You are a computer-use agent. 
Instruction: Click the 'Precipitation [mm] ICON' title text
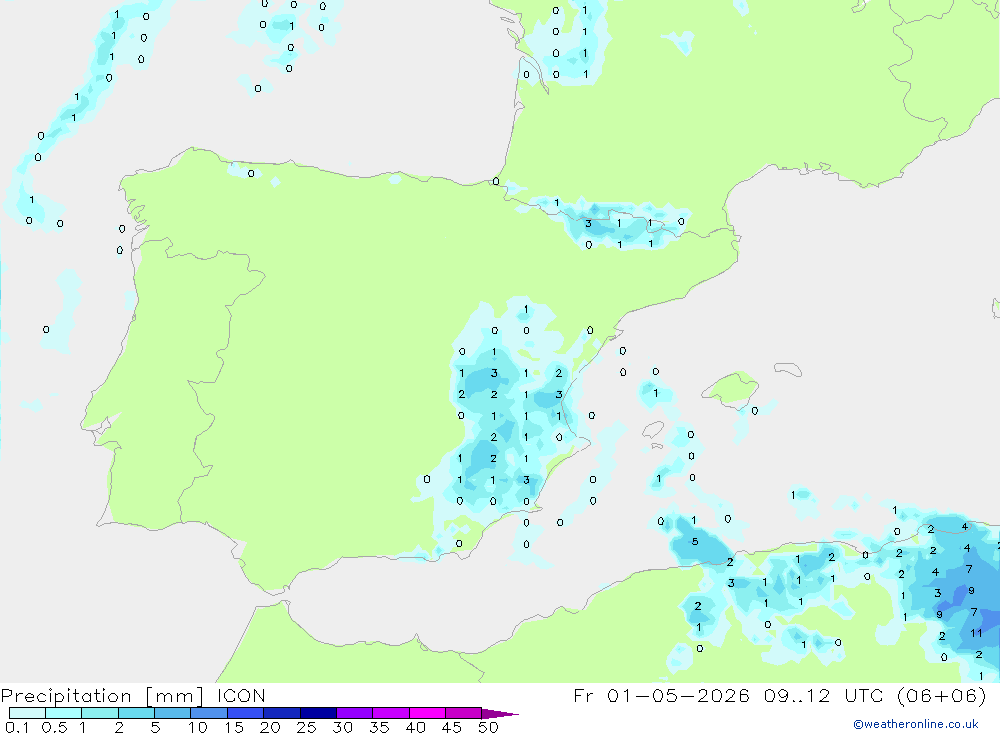point(133,695)
